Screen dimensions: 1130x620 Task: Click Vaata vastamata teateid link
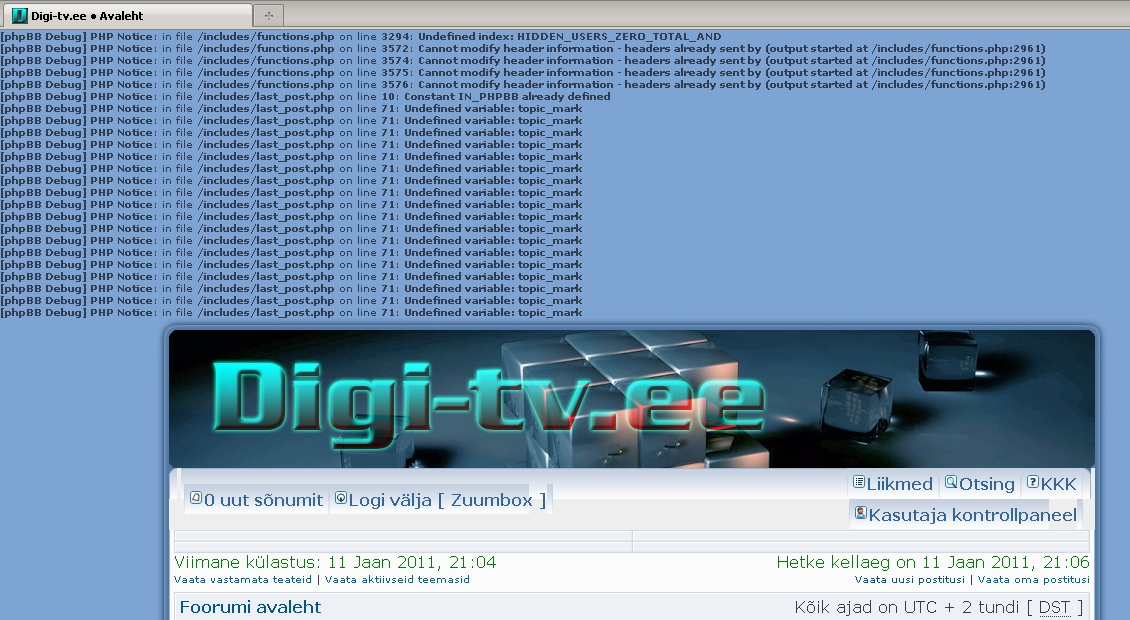243,579
